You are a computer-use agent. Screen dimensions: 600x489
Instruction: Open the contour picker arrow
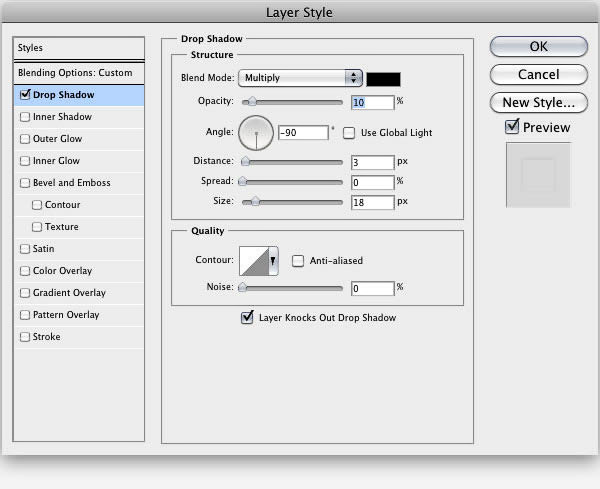[x=273, y=261]
